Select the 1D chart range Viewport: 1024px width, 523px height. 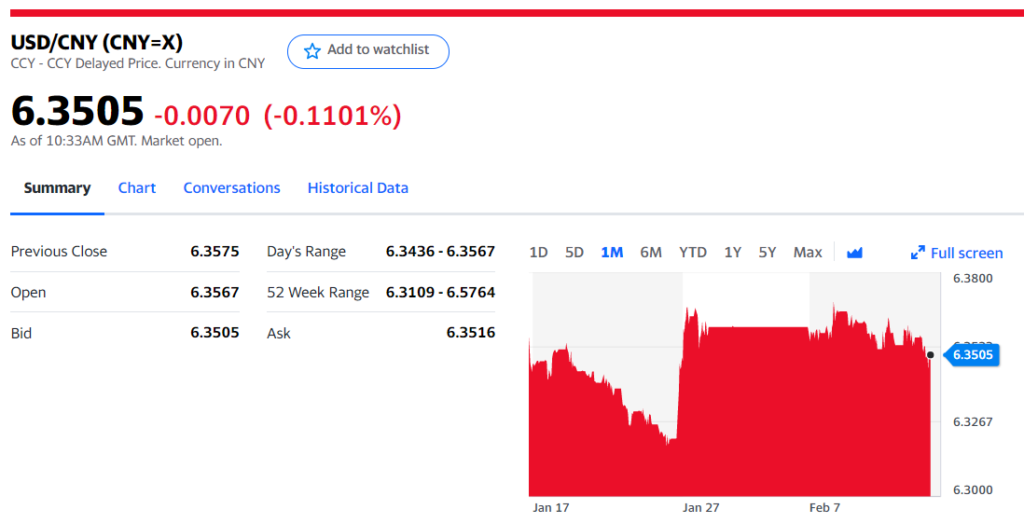538,252
